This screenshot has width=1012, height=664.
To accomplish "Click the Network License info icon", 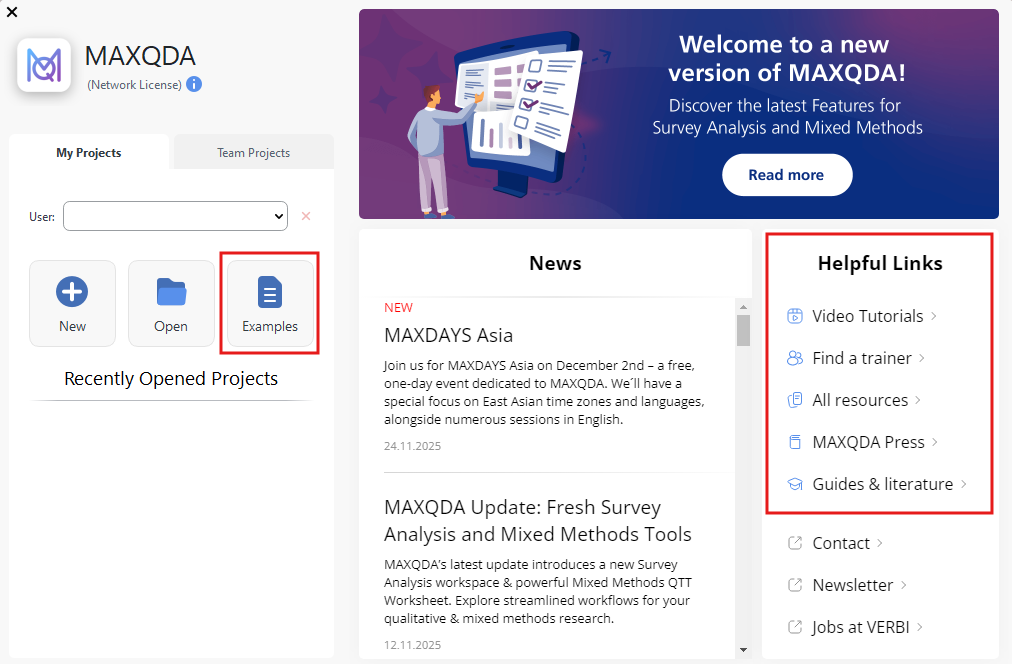I will 194,85.
